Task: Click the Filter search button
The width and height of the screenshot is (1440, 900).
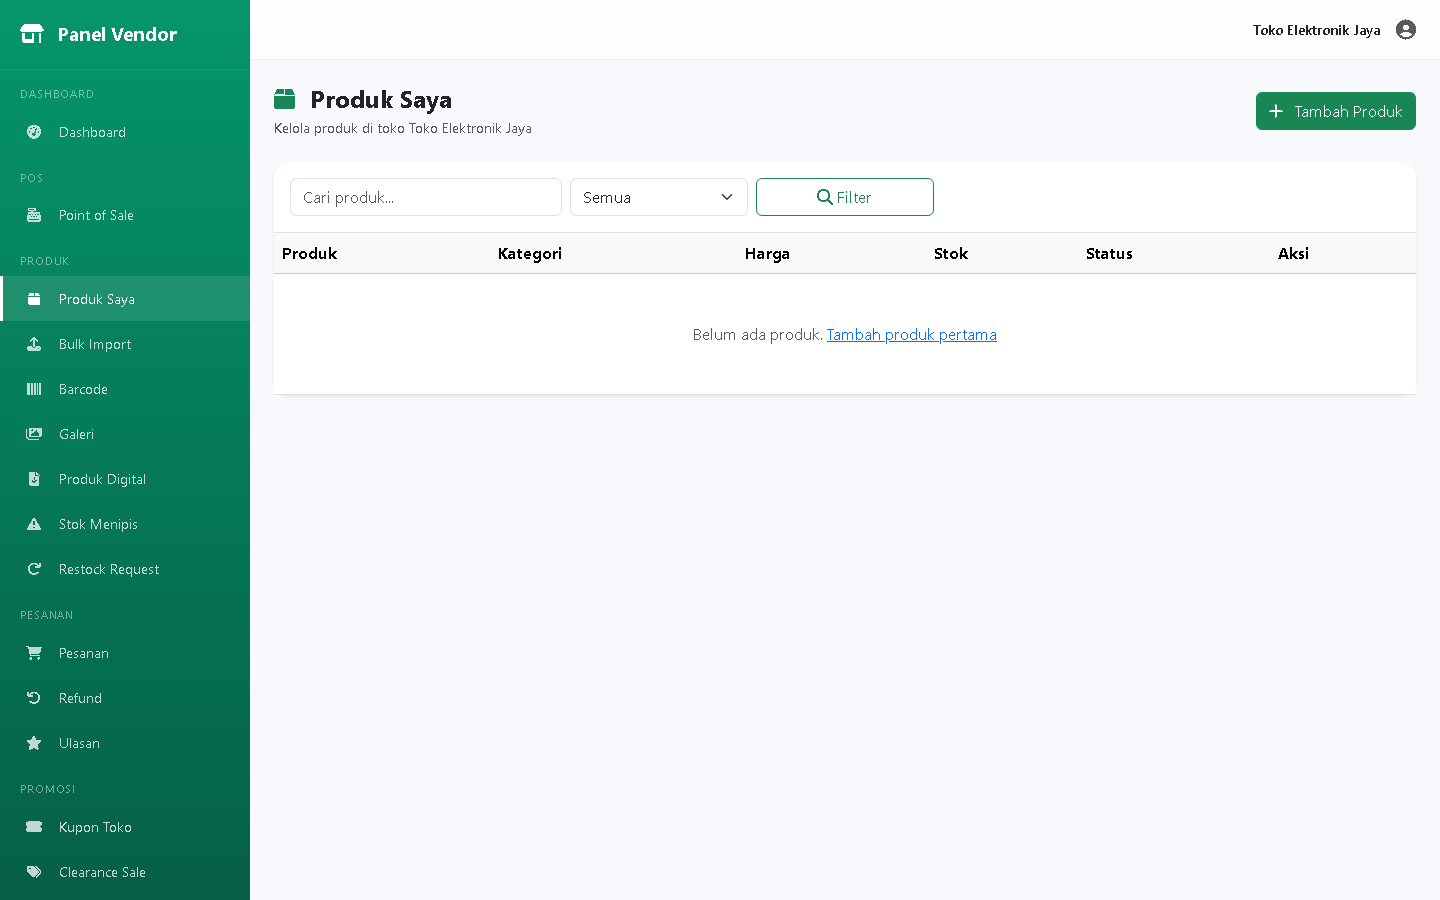Action: [845, 197]
